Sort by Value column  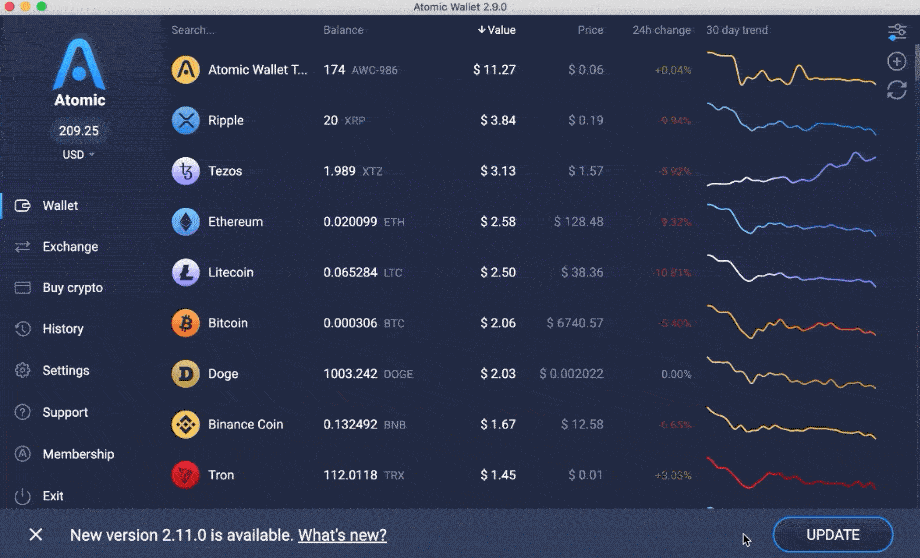(x=496, y=30)
